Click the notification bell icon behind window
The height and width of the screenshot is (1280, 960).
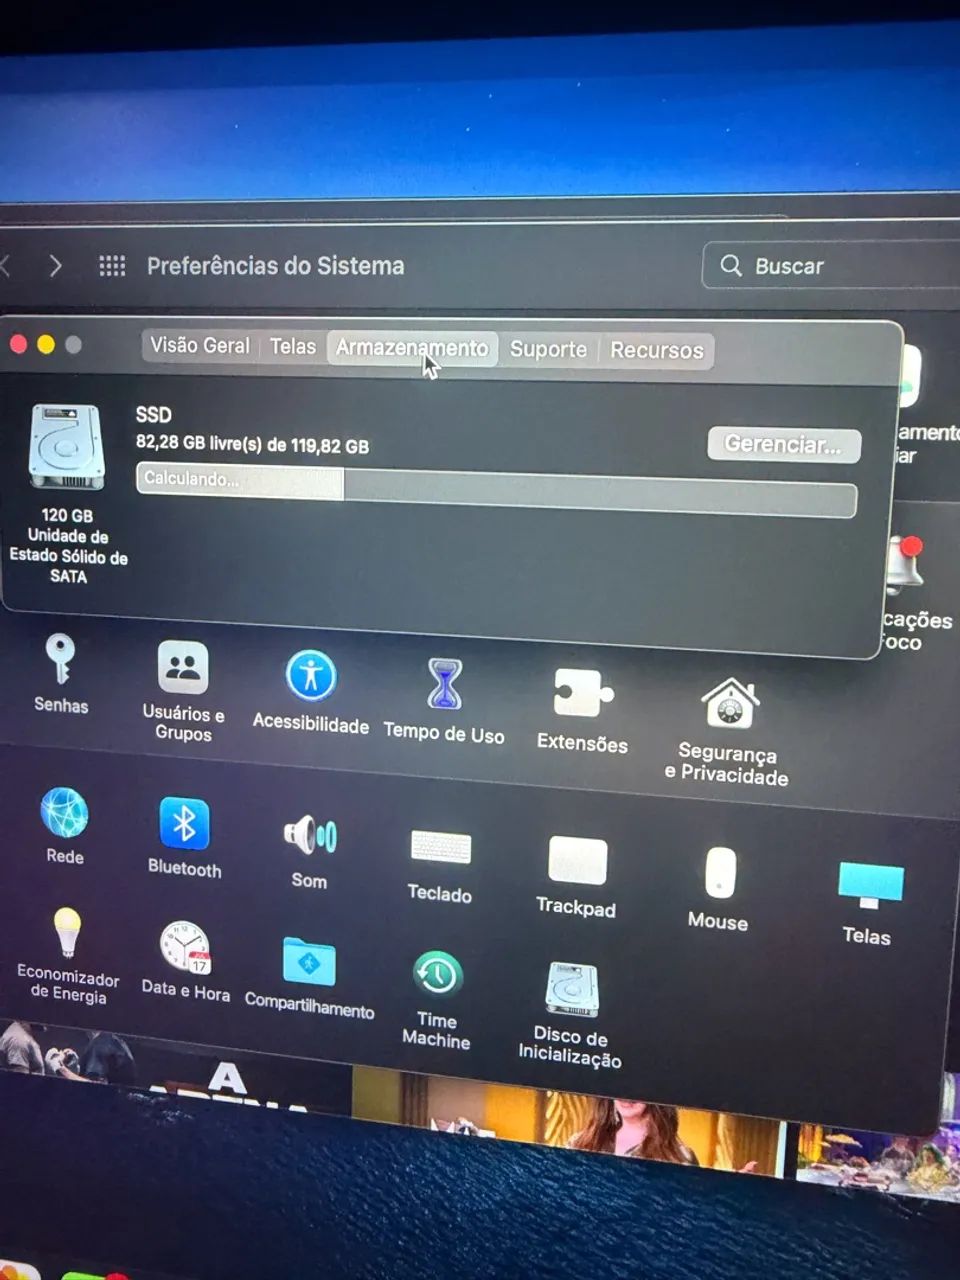[905, 565]
